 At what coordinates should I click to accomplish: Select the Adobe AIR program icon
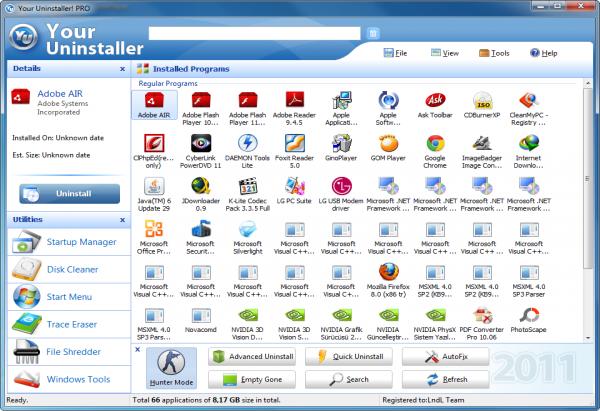(x=154, y=105)
